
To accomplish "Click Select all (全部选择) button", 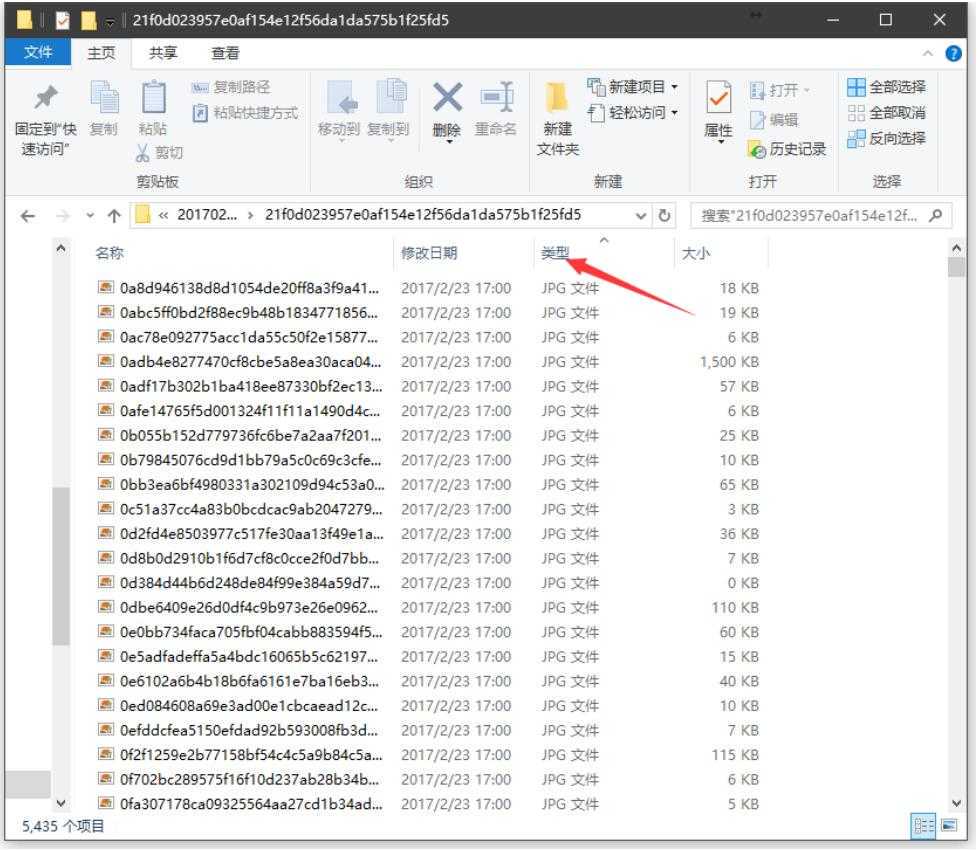I will (x=886, y=88).
